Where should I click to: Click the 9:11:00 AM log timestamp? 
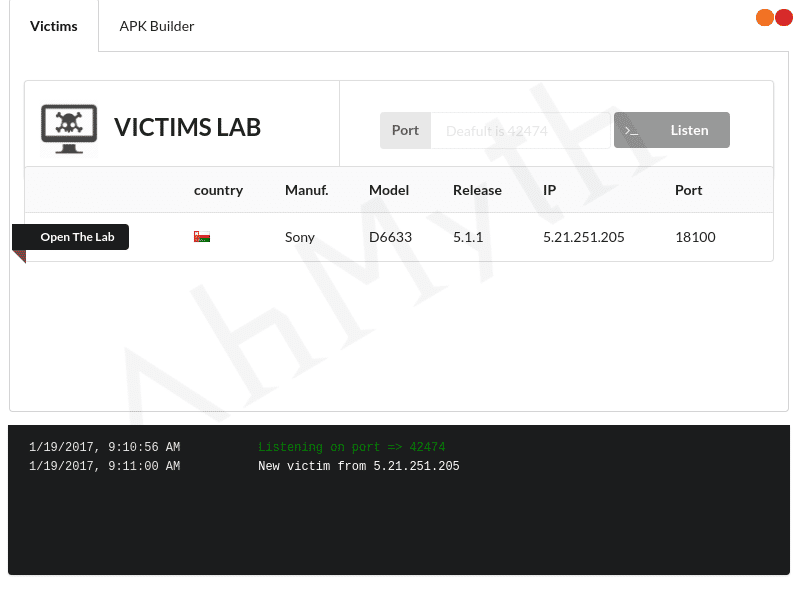click(x=105, y=466)
